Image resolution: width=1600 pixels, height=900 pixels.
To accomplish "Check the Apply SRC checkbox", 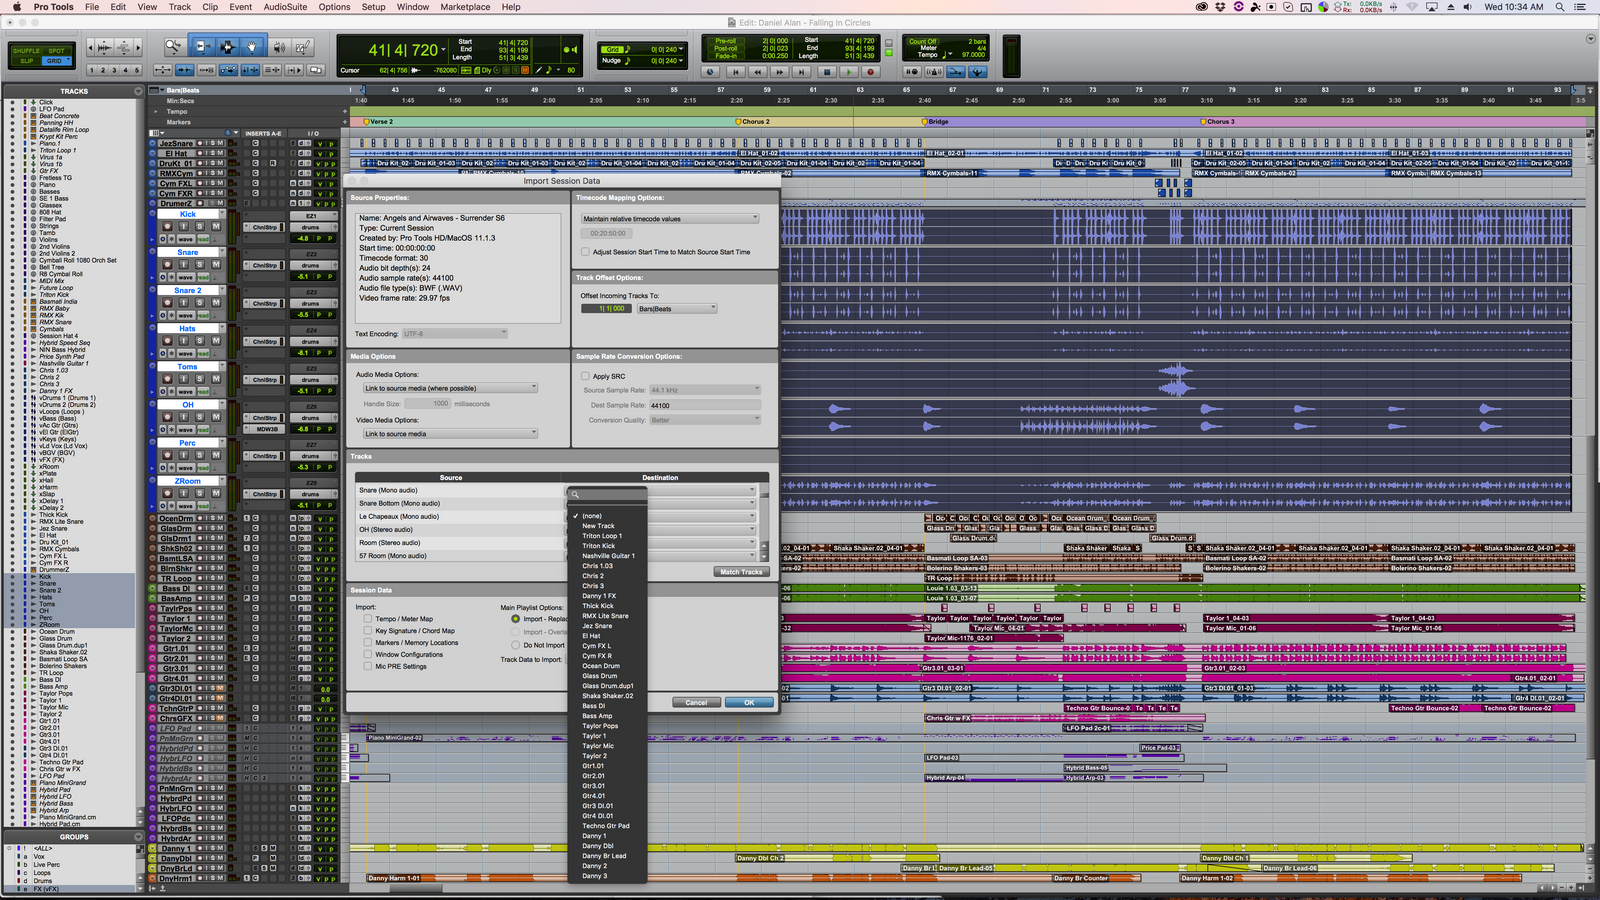I will [x=585, y=376].
